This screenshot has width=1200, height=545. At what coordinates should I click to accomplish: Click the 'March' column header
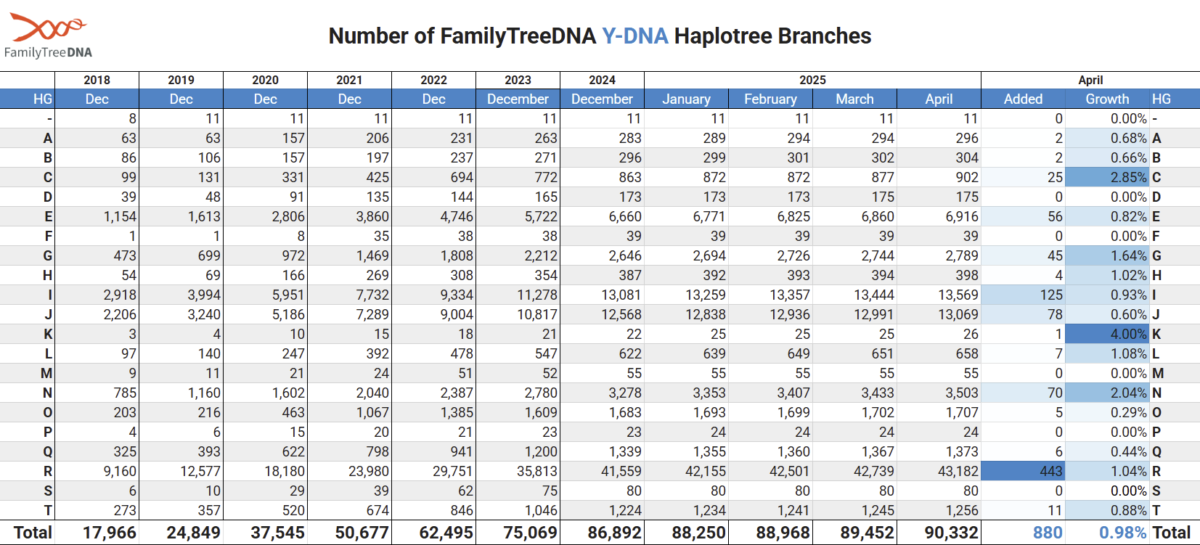point(854,99)
